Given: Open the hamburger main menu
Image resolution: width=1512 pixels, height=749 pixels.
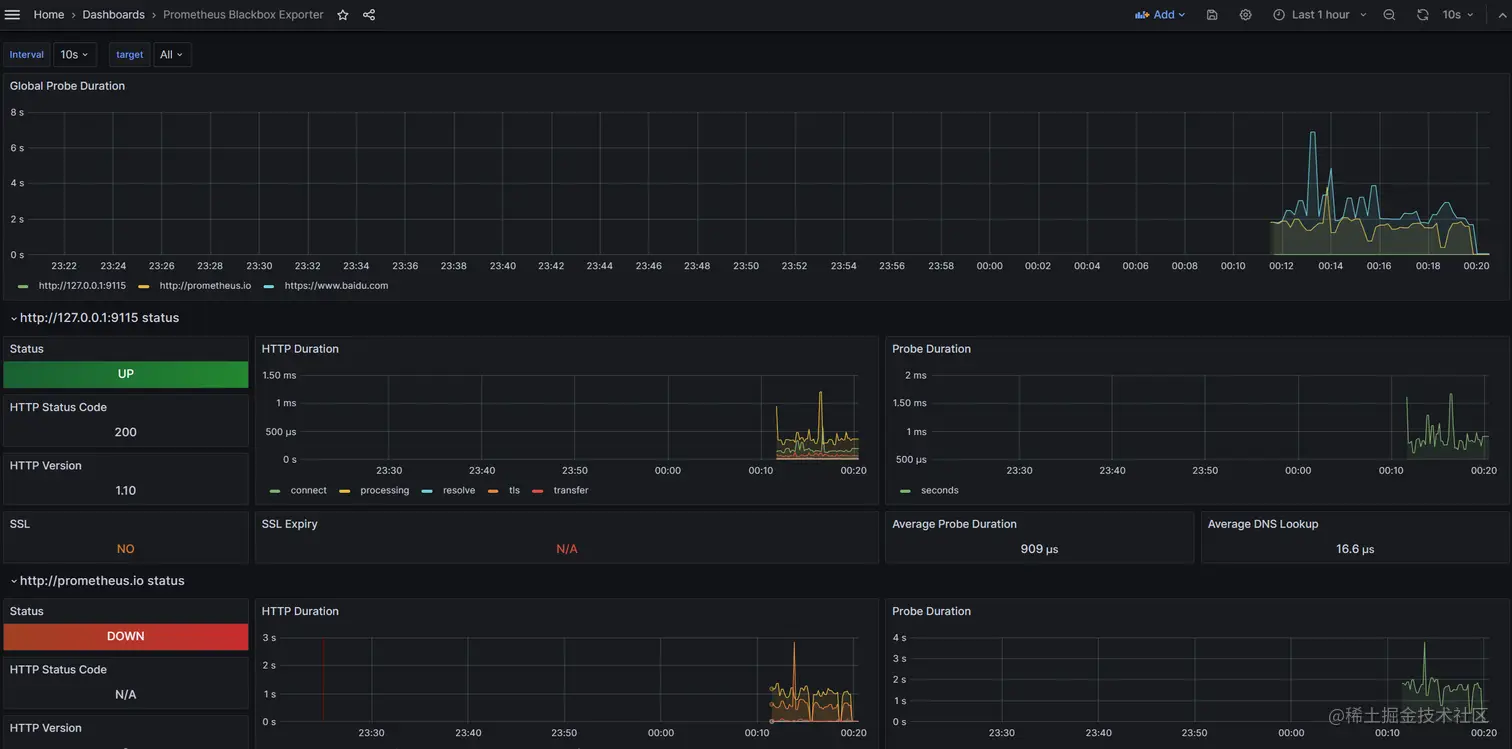Looking at the screenshot, I should (12, 15).
